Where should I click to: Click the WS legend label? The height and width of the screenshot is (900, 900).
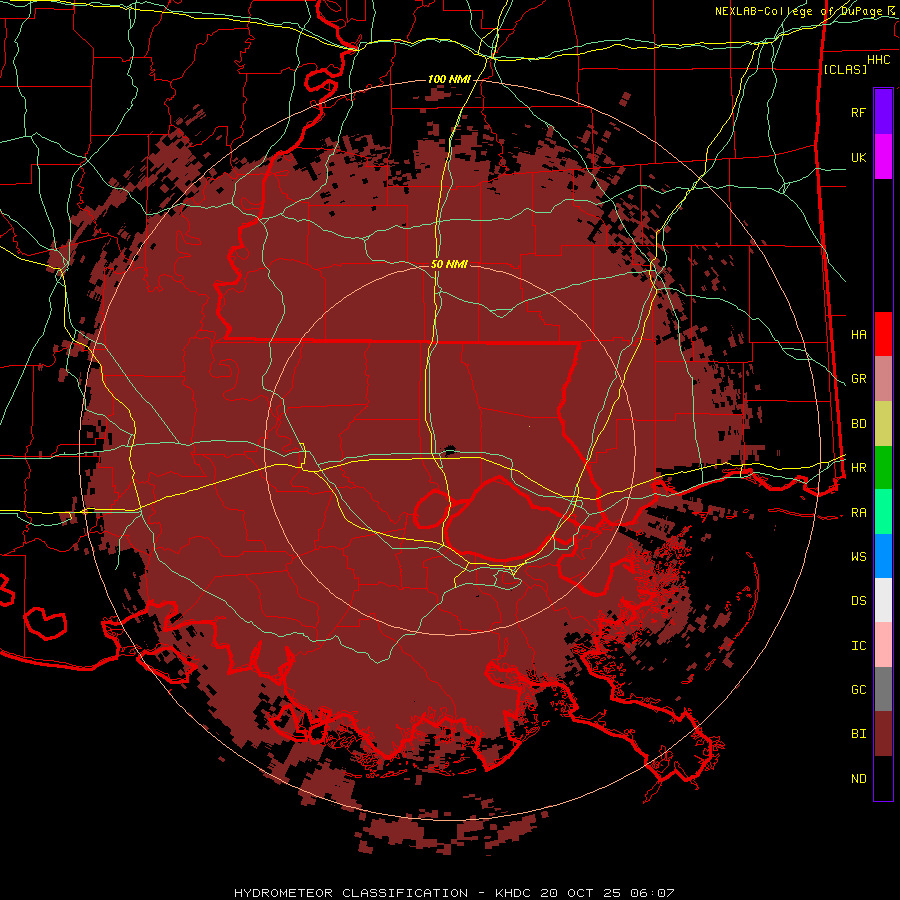(858, 557)
